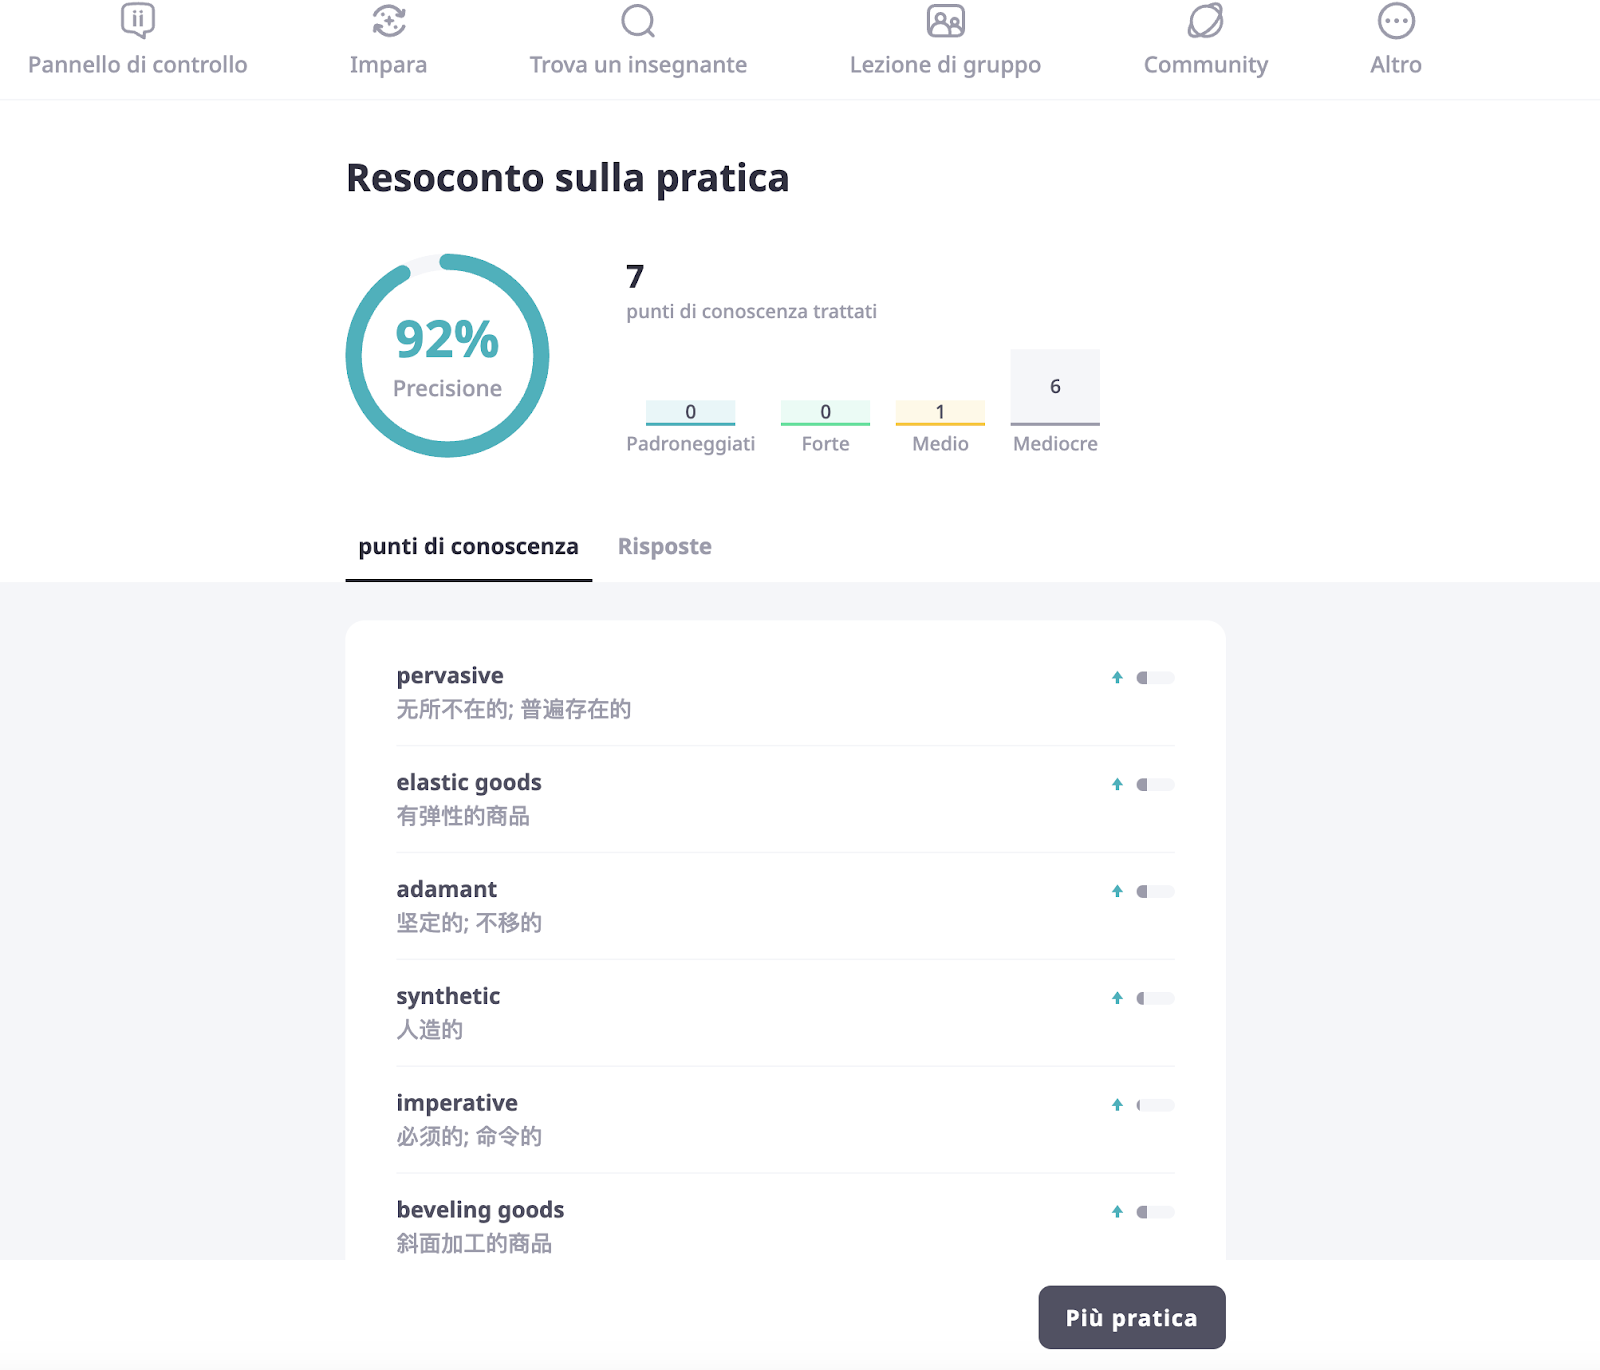The image size is (1600, 1370).
Task: Open the elastic goods vocabulary entry
Action: click(x=786, y=799)
